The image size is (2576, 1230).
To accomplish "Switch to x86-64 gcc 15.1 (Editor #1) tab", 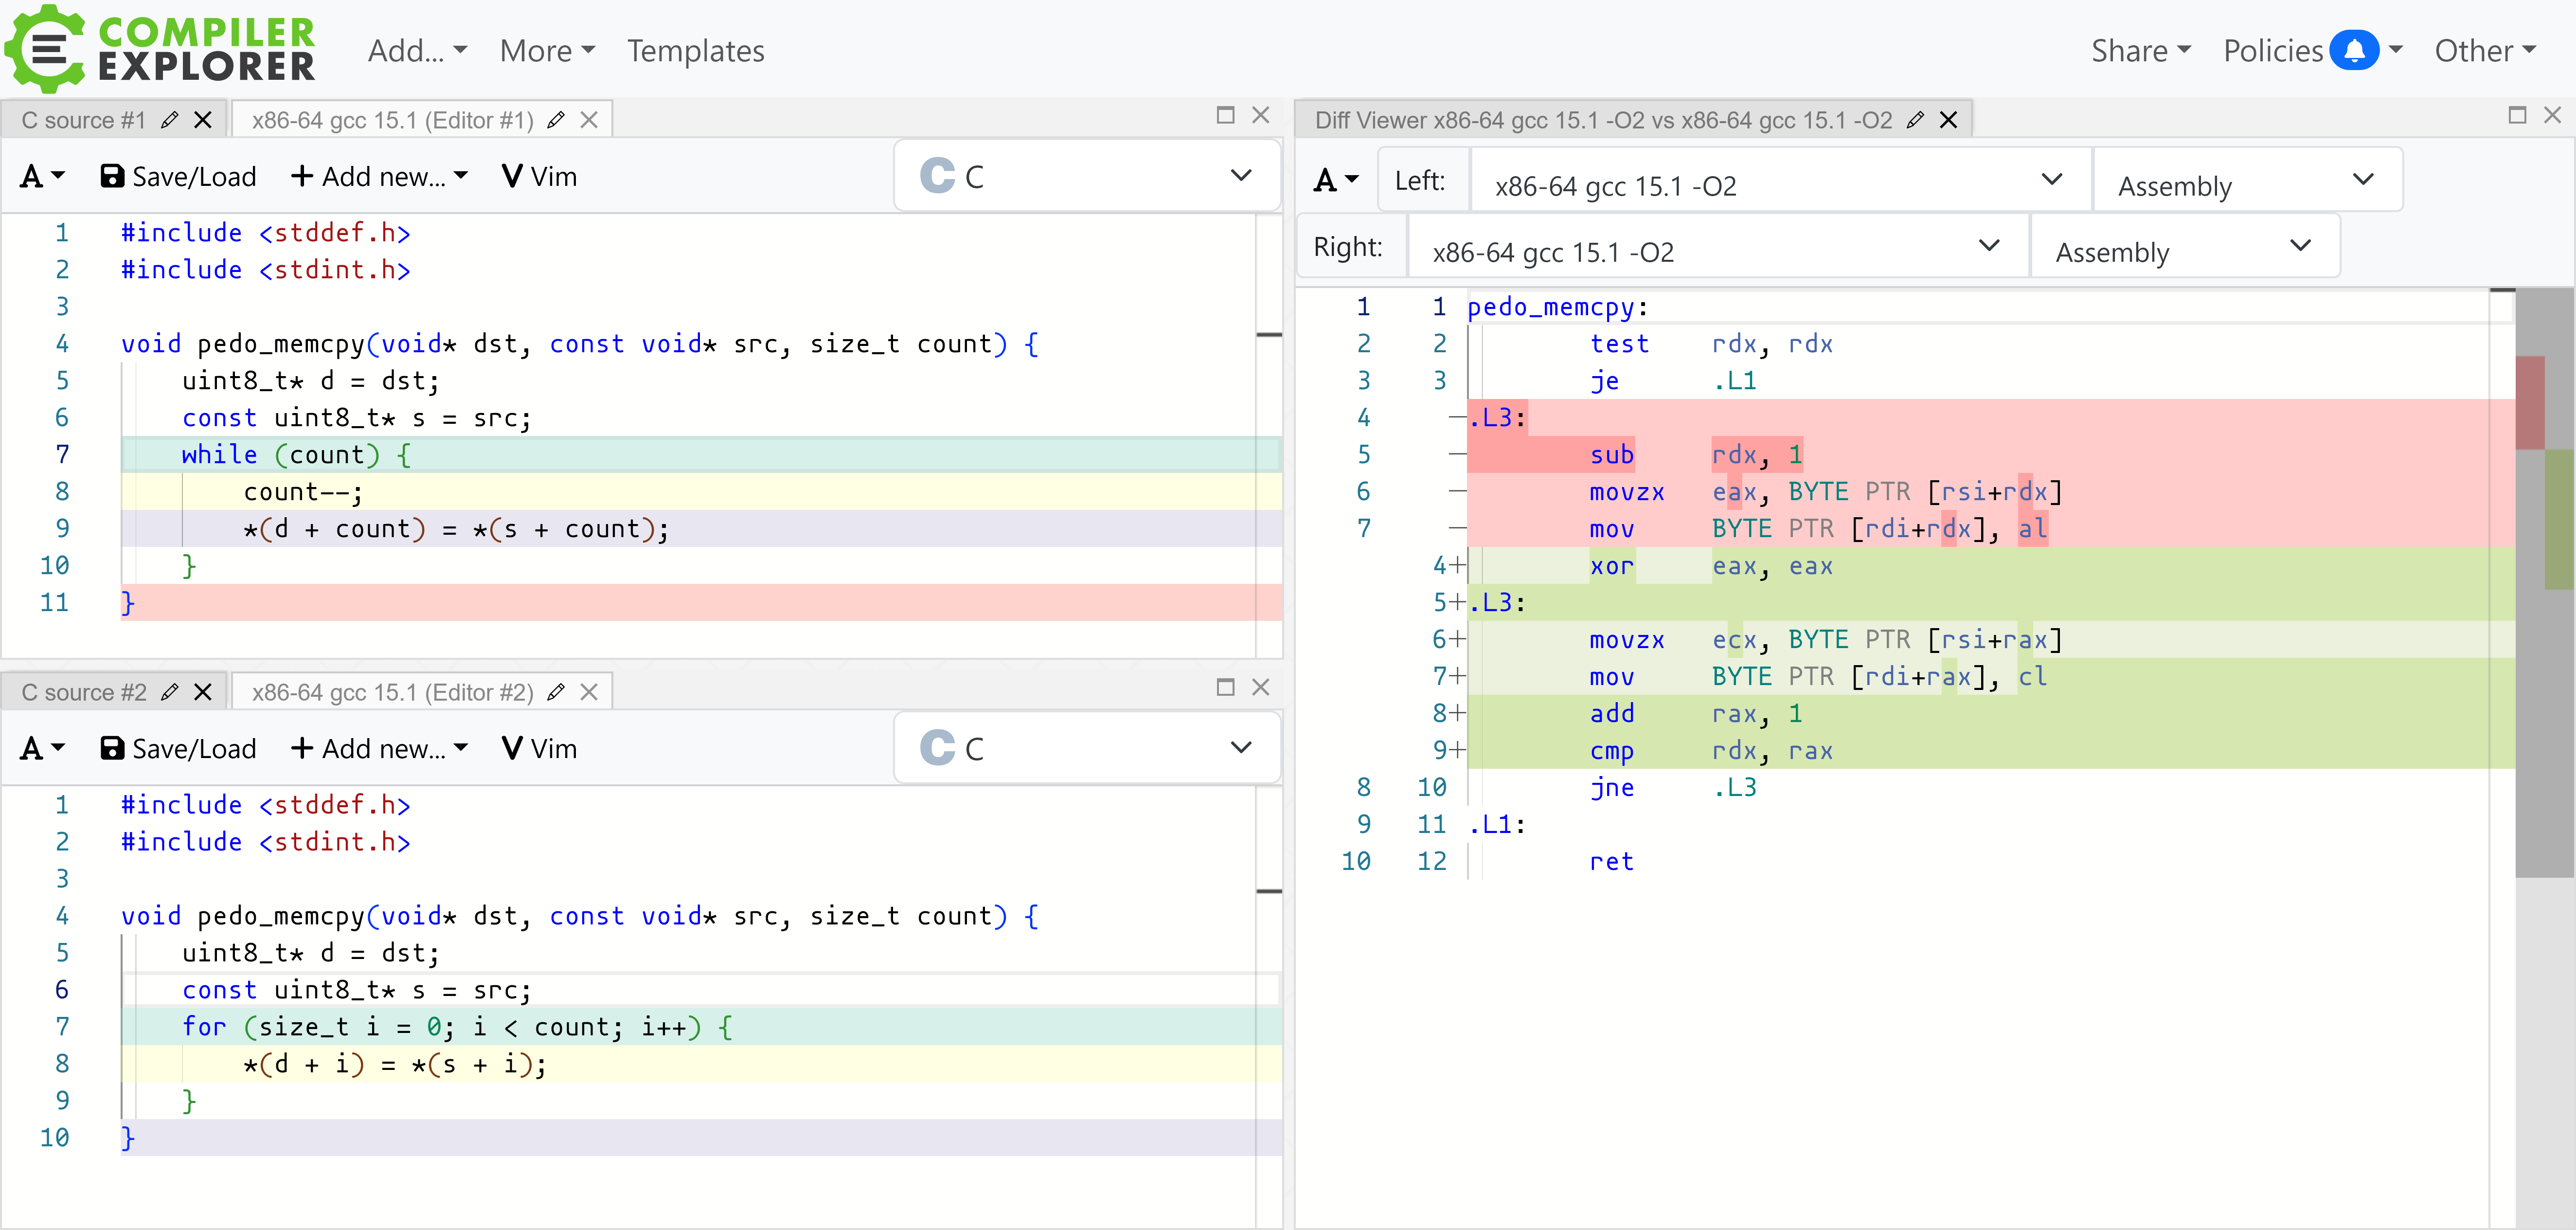I will [x=393, y=120].
